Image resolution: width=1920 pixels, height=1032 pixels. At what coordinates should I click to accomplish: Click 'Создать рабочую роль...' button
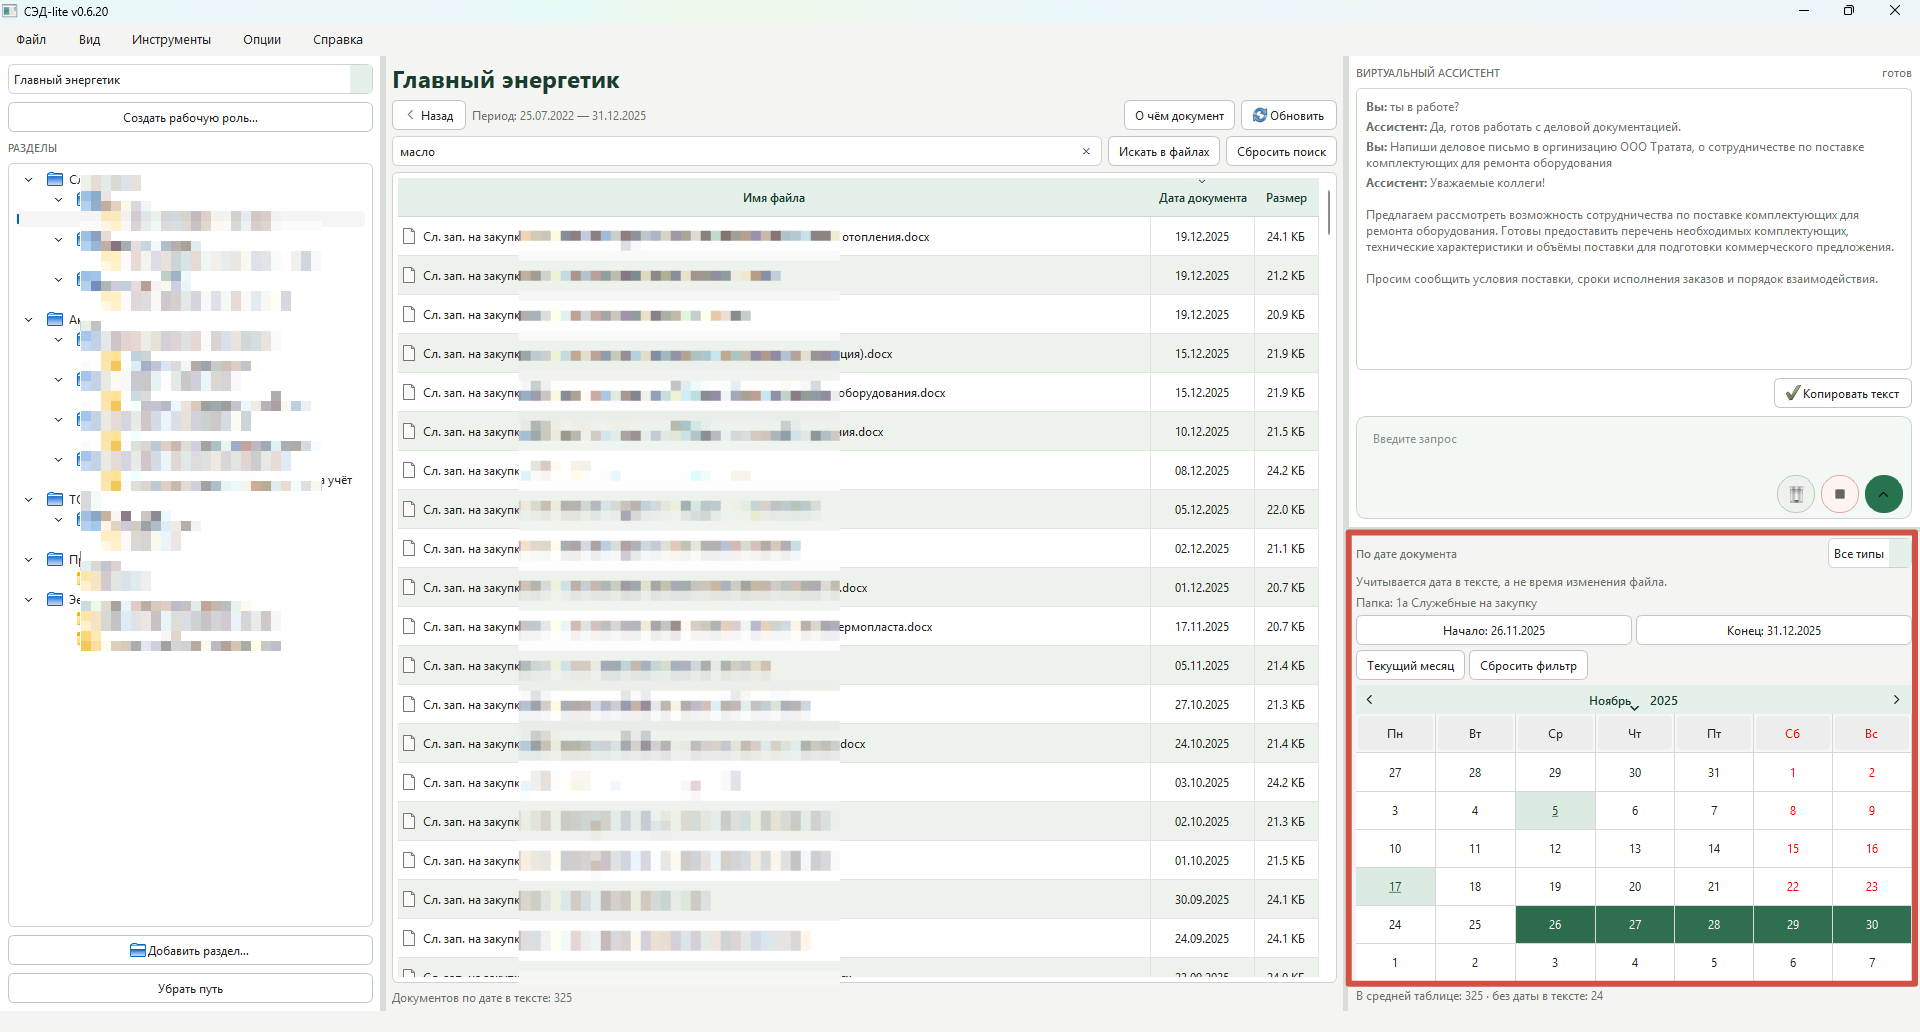(190, 117)
